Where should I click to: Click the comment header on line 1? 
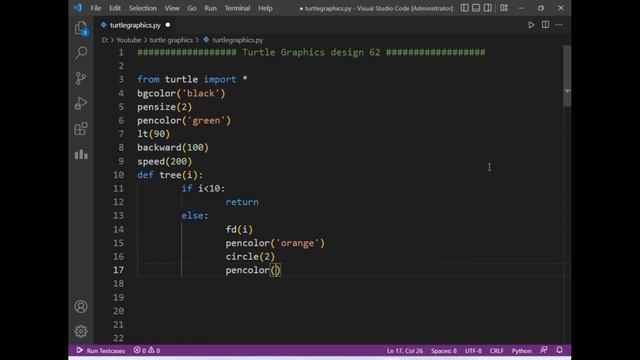tap(311, 52)
